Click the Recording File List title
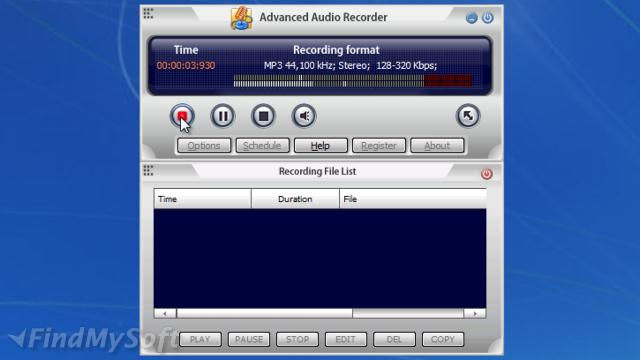The image size is (640, 360). click(x=317, y=171)
